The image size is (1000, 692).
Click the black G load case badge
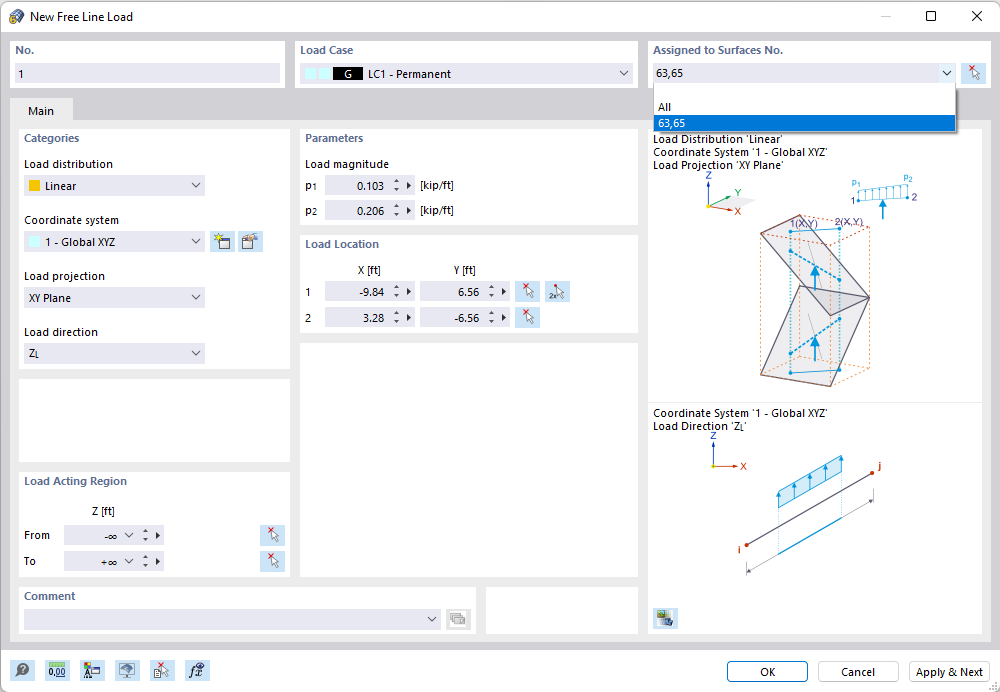click(348, 74)
